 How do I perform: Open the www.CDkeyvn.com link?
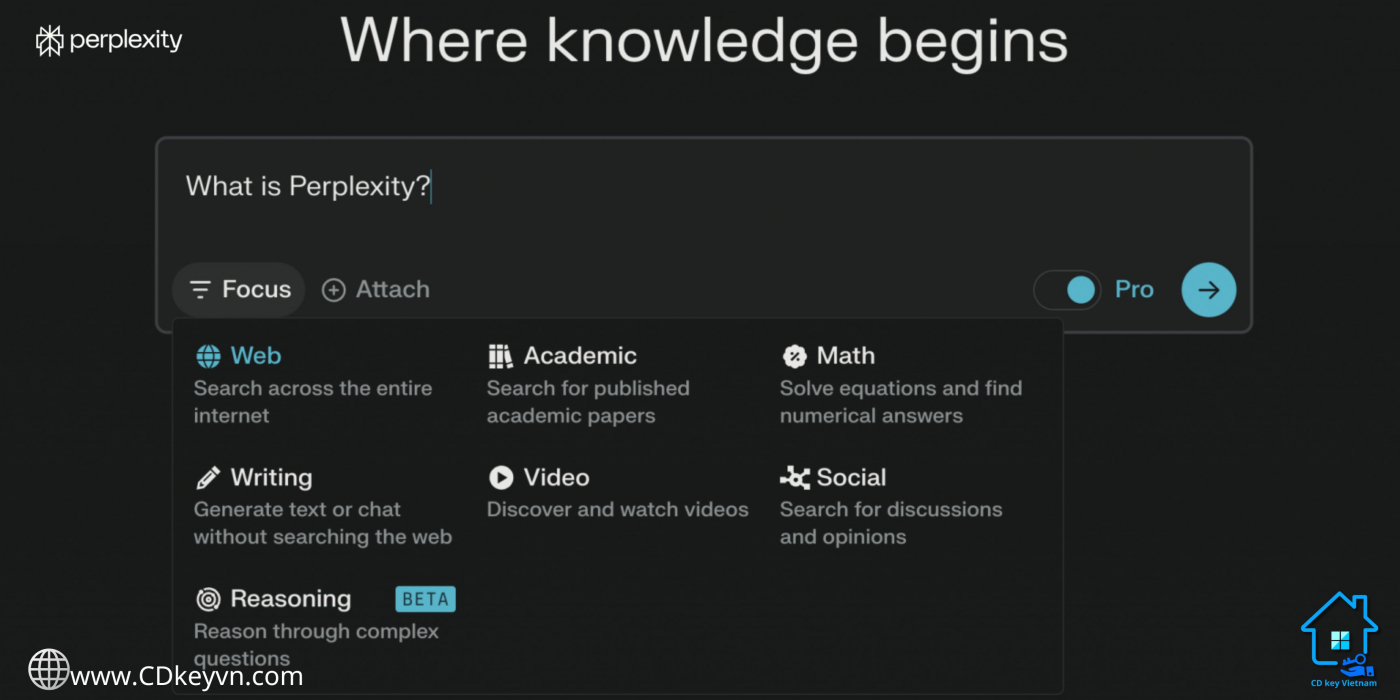186,677
